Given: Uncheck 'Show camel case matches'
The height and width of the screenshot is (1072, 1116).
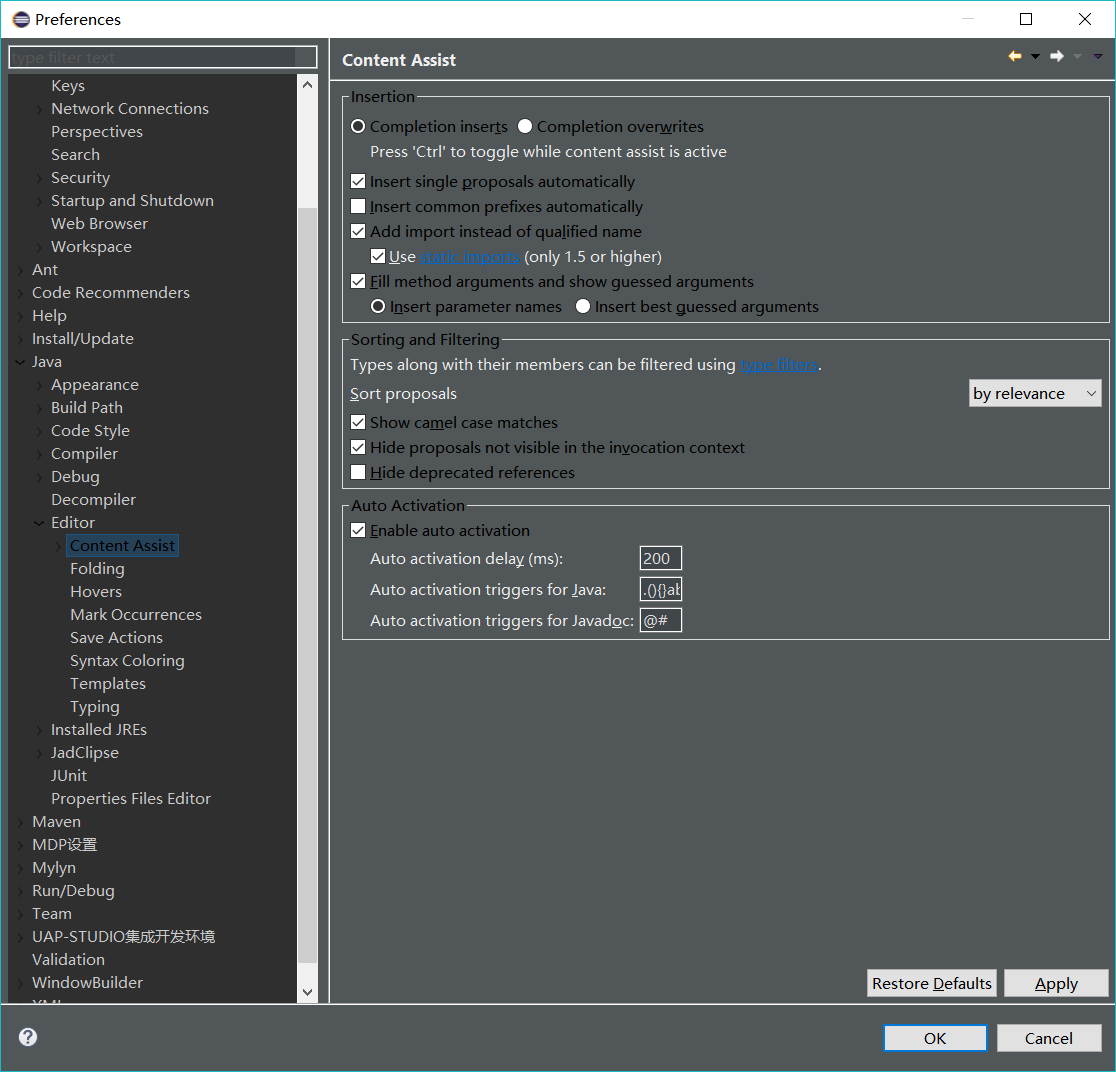Looking at the screenshot, I should 358,422.
